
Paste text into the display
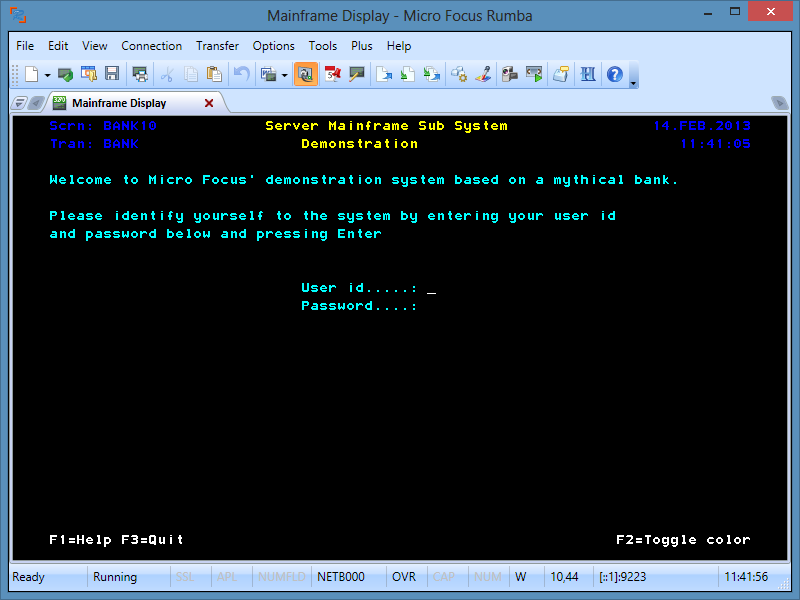215,74
